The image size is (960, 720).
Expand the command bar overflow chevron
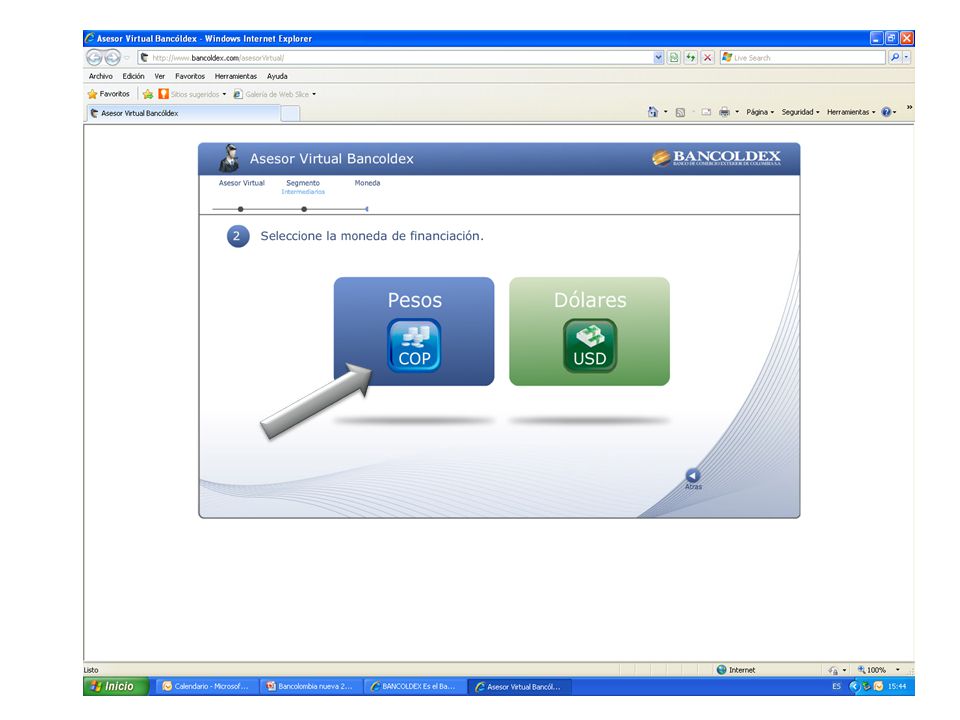[x=909, y=108]
